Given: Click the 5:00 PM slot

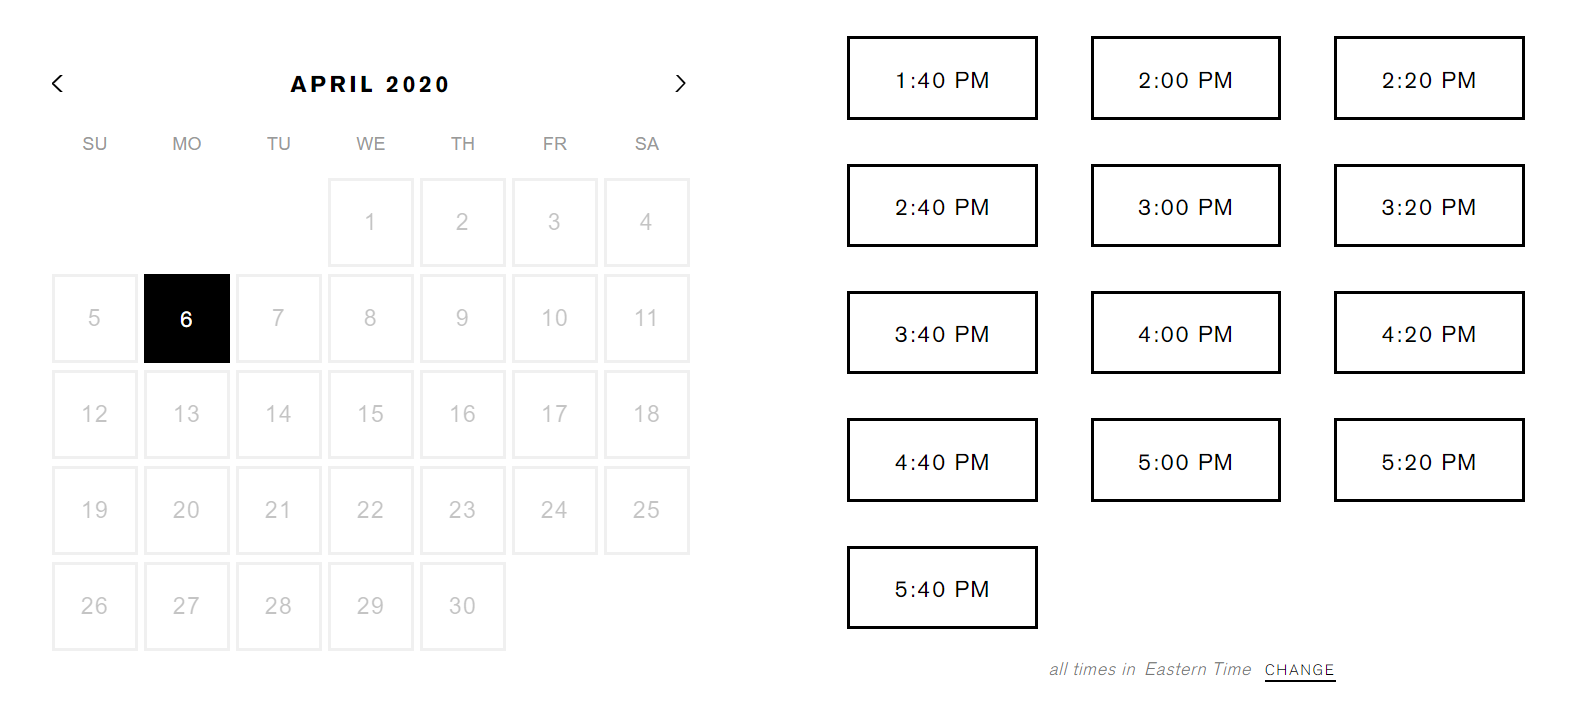Looking at the screenshot, I should [1185, 461].
